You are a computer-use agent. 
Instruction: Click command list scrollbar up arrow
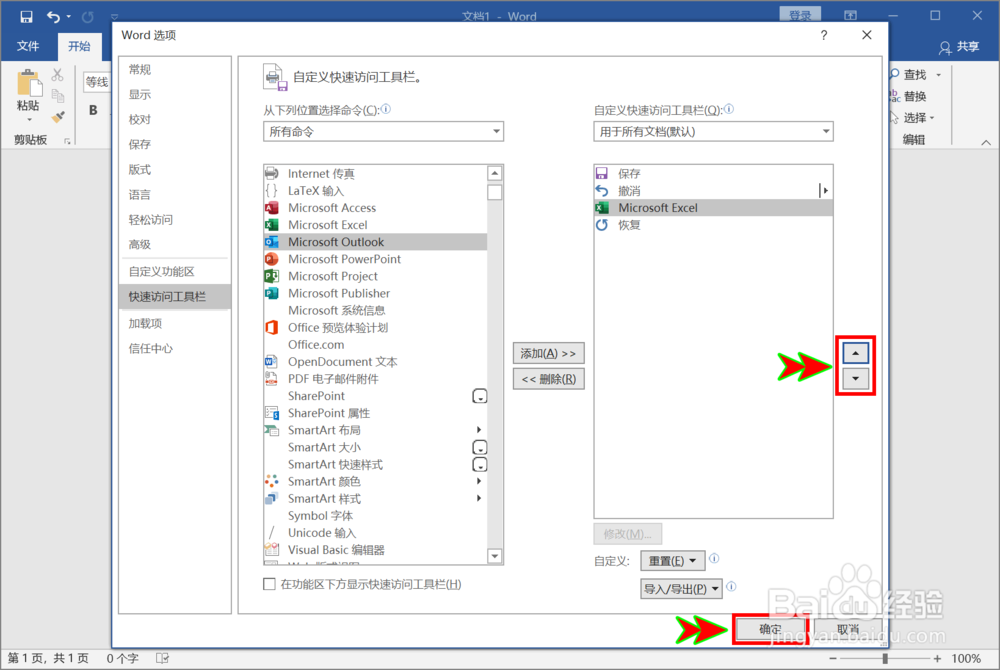495,173
